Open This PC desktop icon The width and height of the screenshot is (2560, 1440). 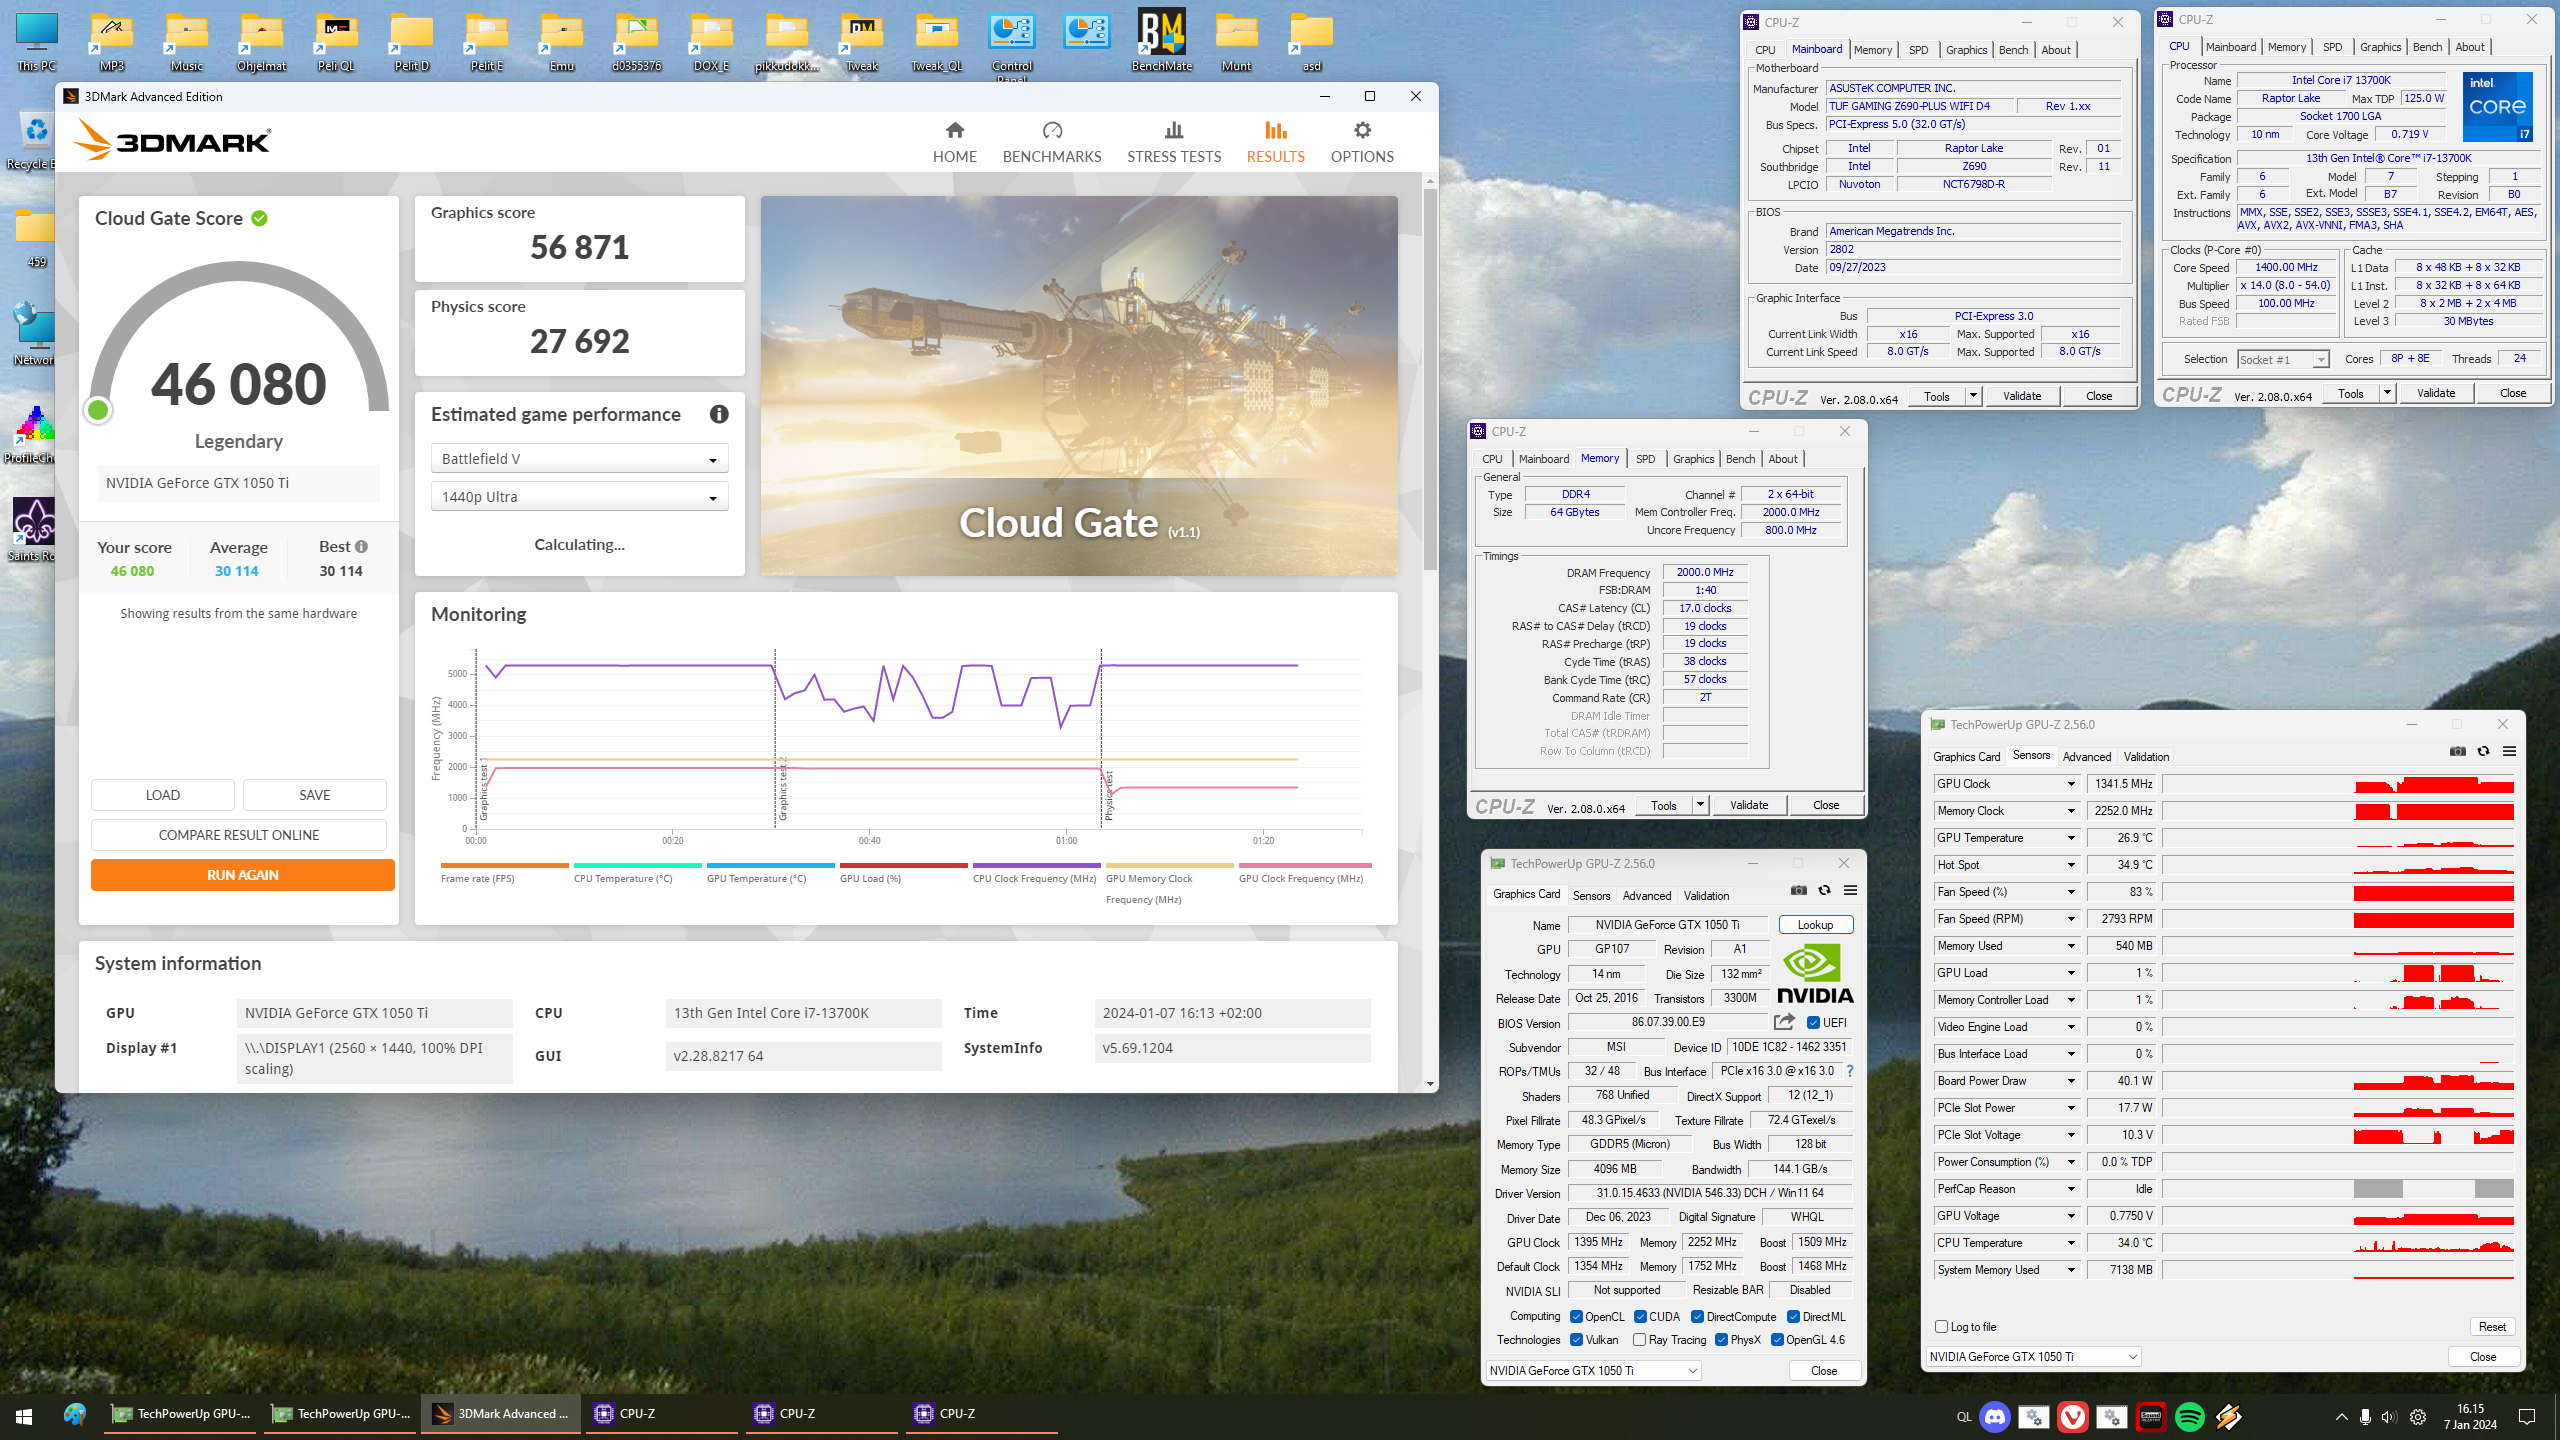37,40
